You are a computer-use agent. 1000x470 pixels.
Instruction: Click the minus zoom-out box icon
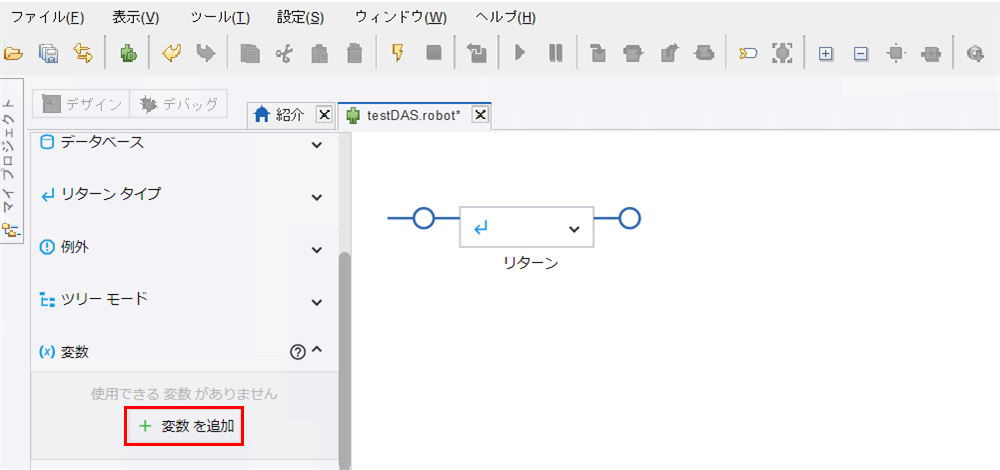pos(861,54)
